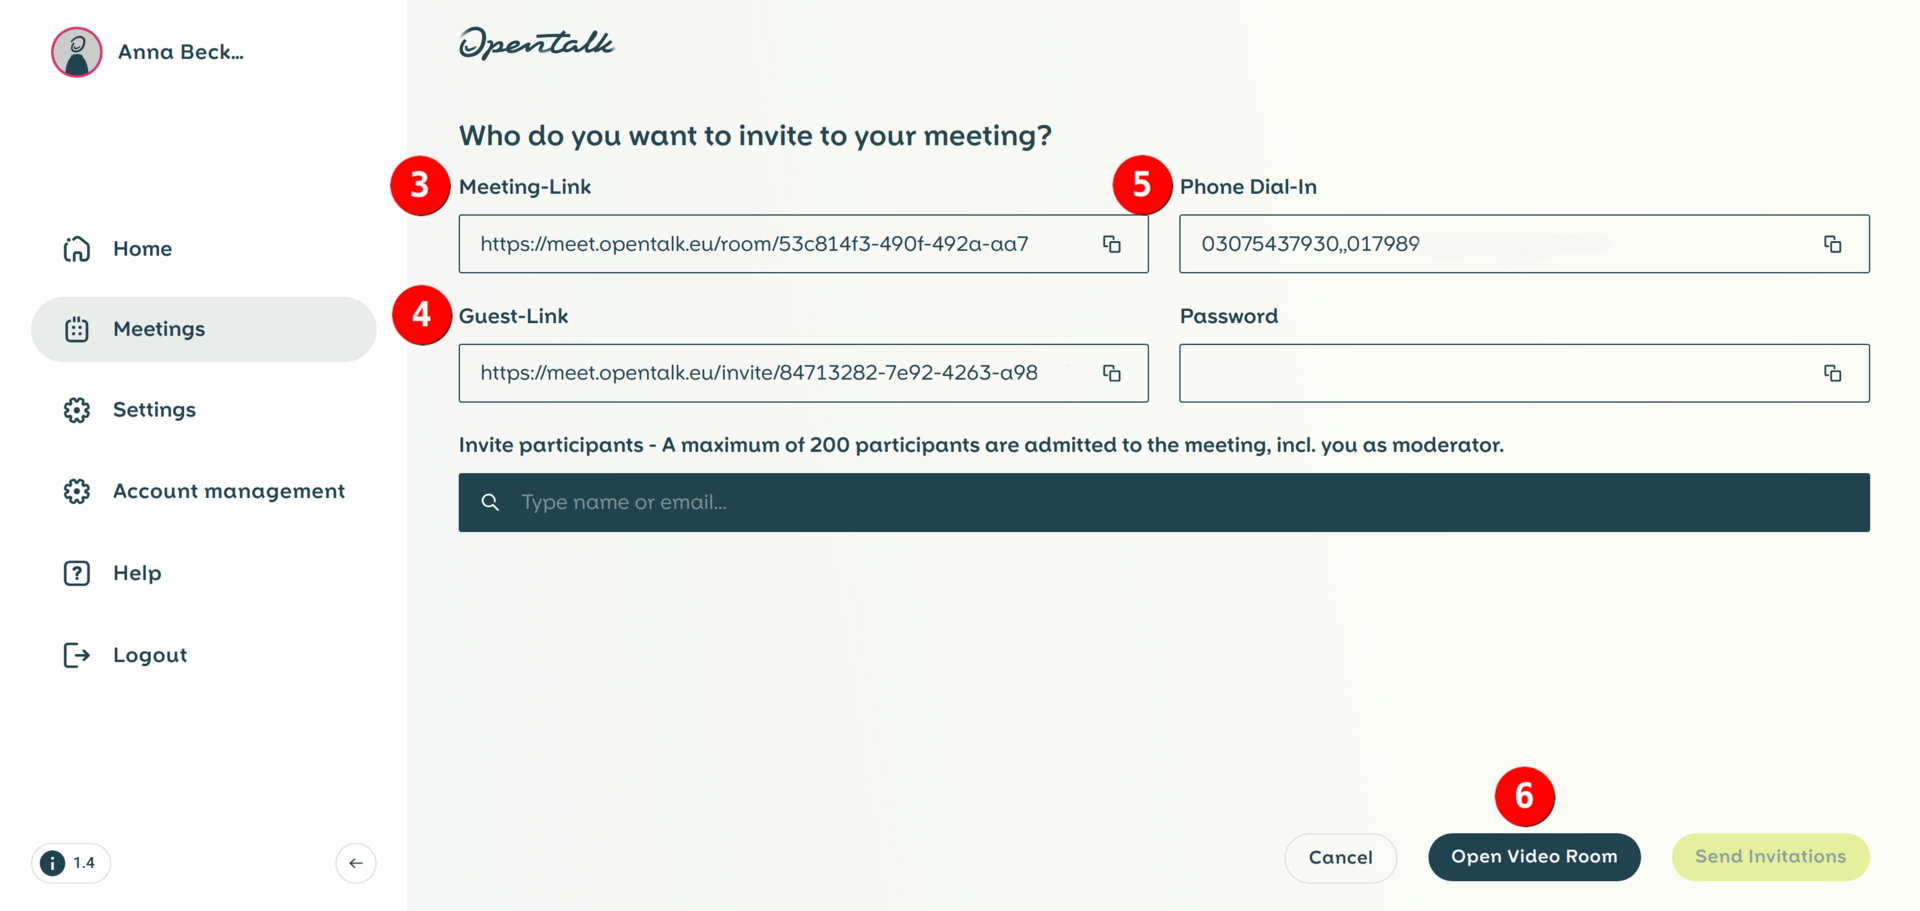Click the Opentalk logo
Screen dimensions: 1920x911
tap(536, 42)
